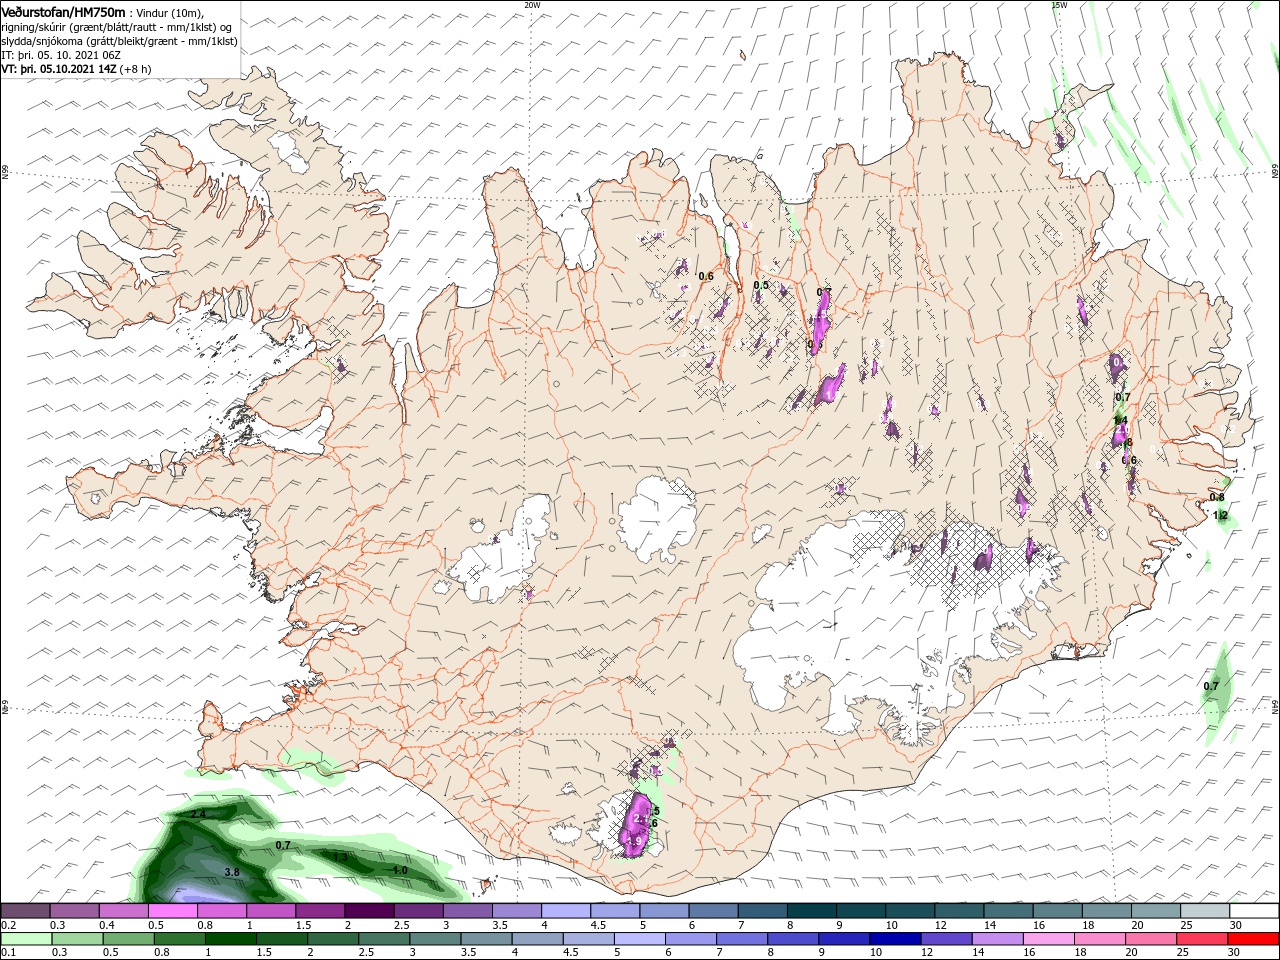Click the crimson 25 rain swatch
1280x960 pixels.
(1204, 940)
